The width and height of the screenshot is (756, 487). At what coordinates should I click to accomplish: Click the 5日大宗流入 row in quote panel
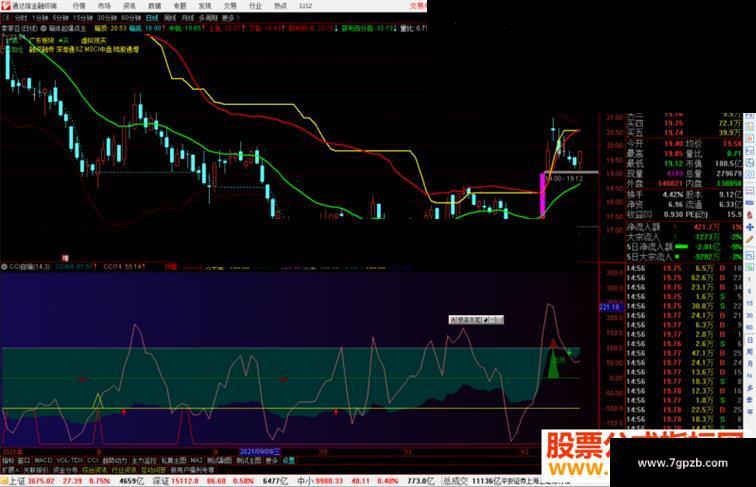click(x=685, y=257)
